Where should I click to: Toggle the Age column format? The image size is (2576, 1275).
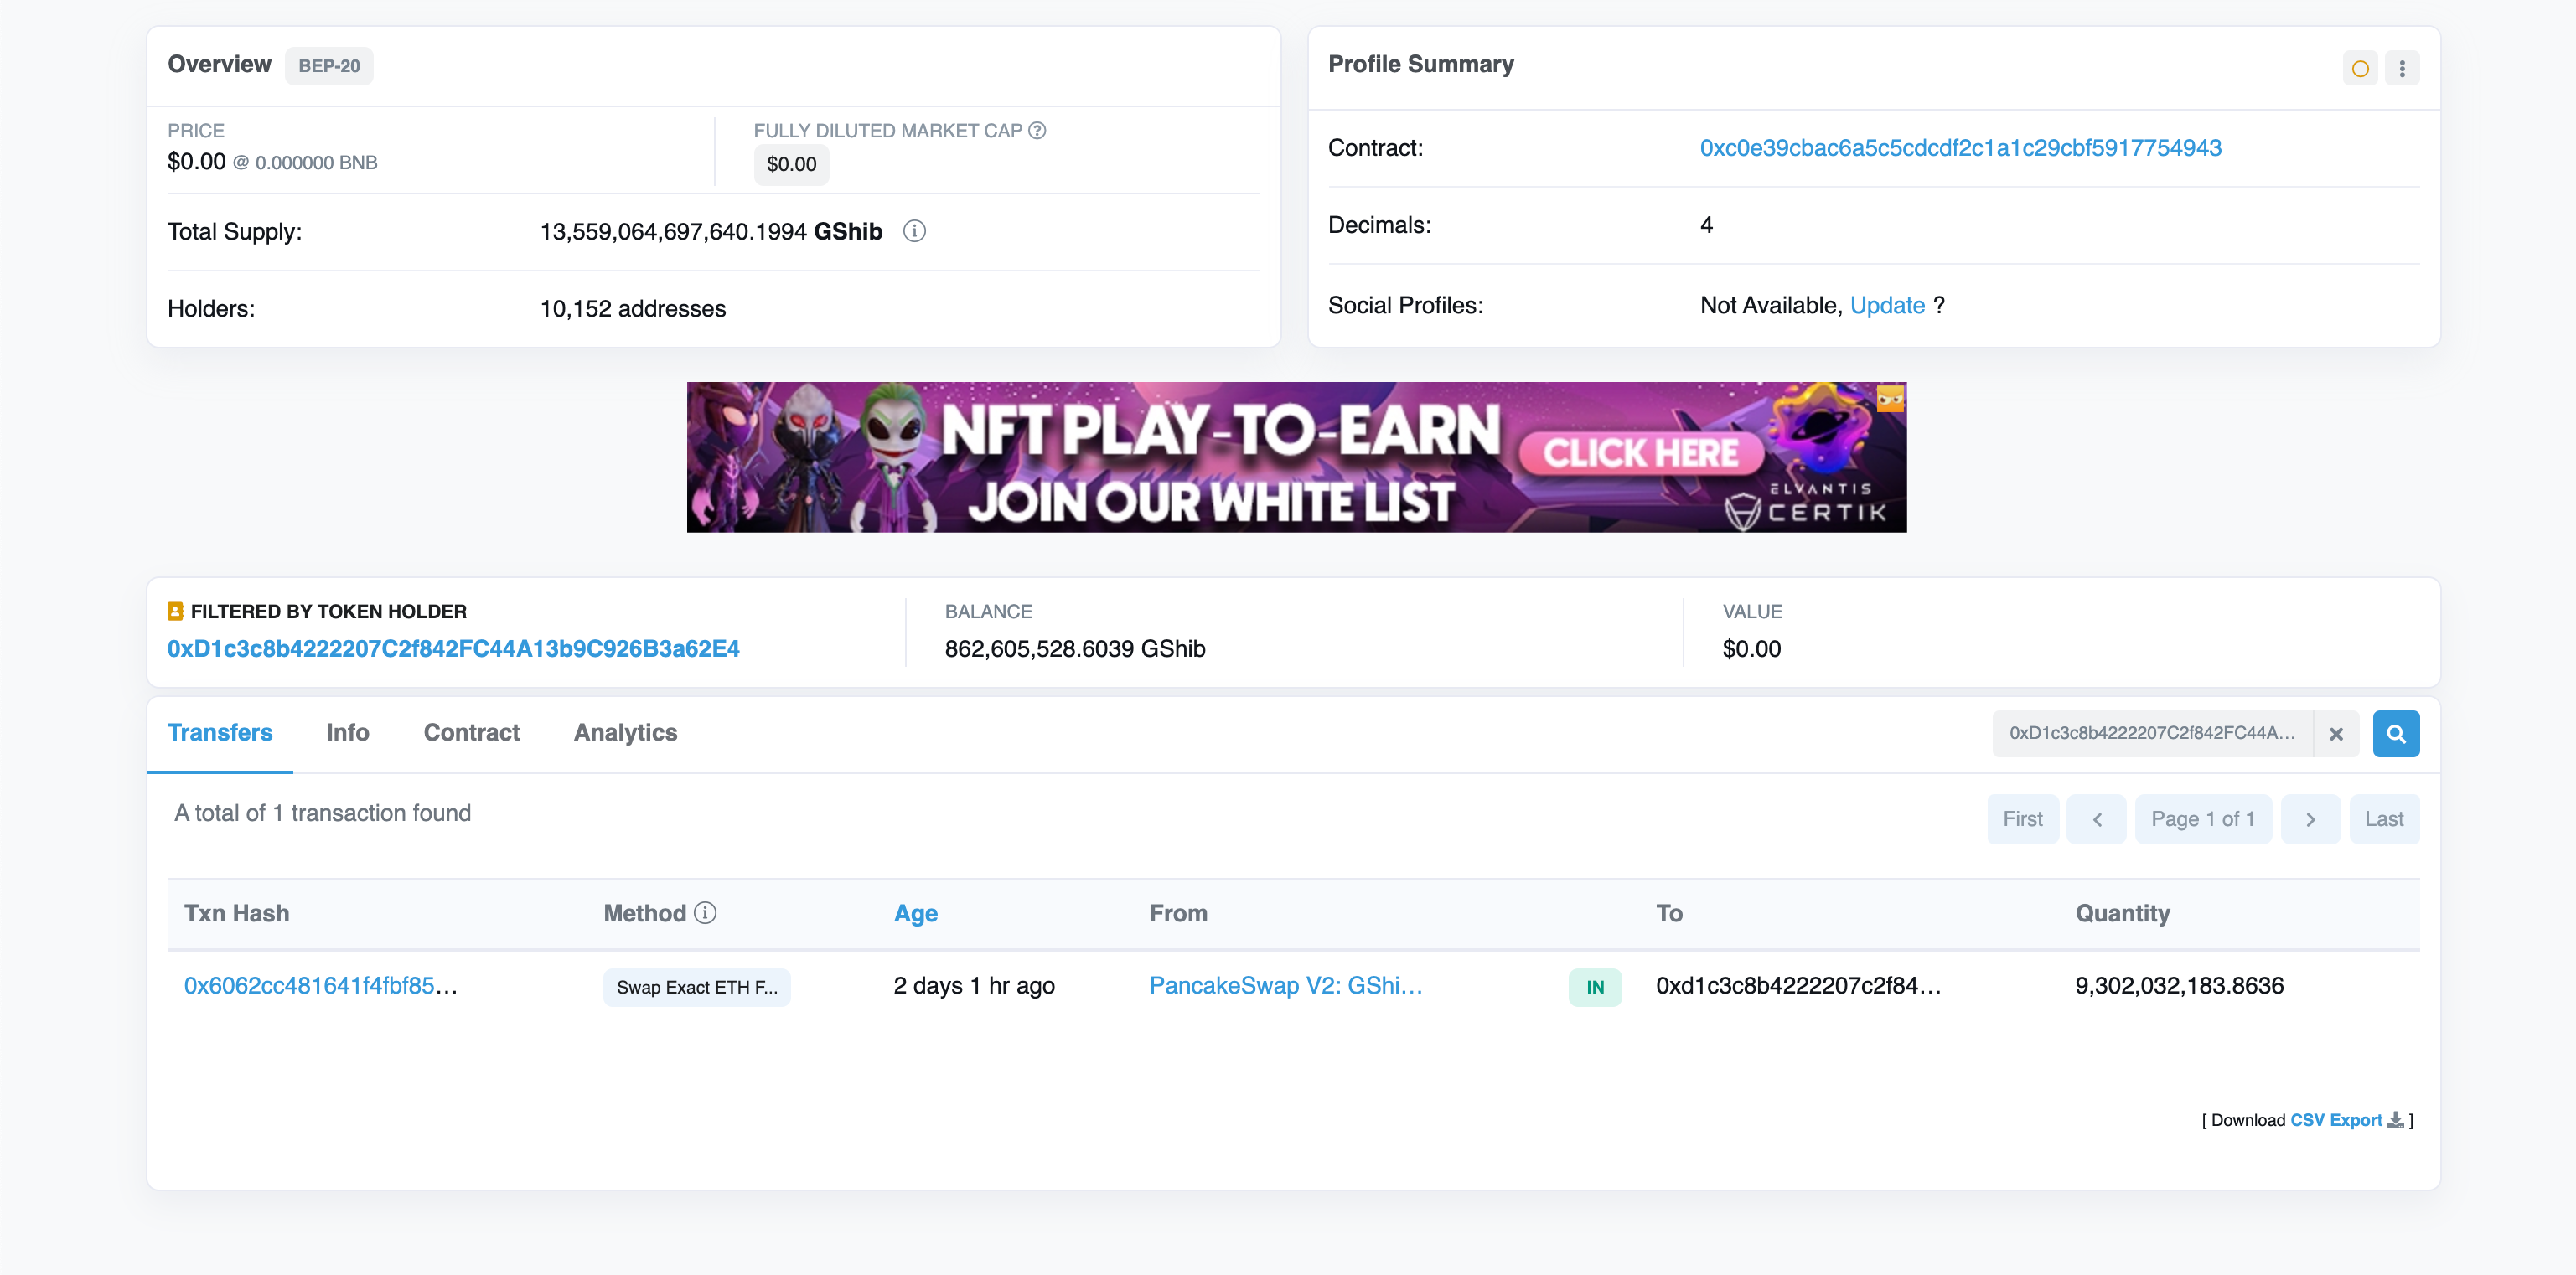click(915, 914)
